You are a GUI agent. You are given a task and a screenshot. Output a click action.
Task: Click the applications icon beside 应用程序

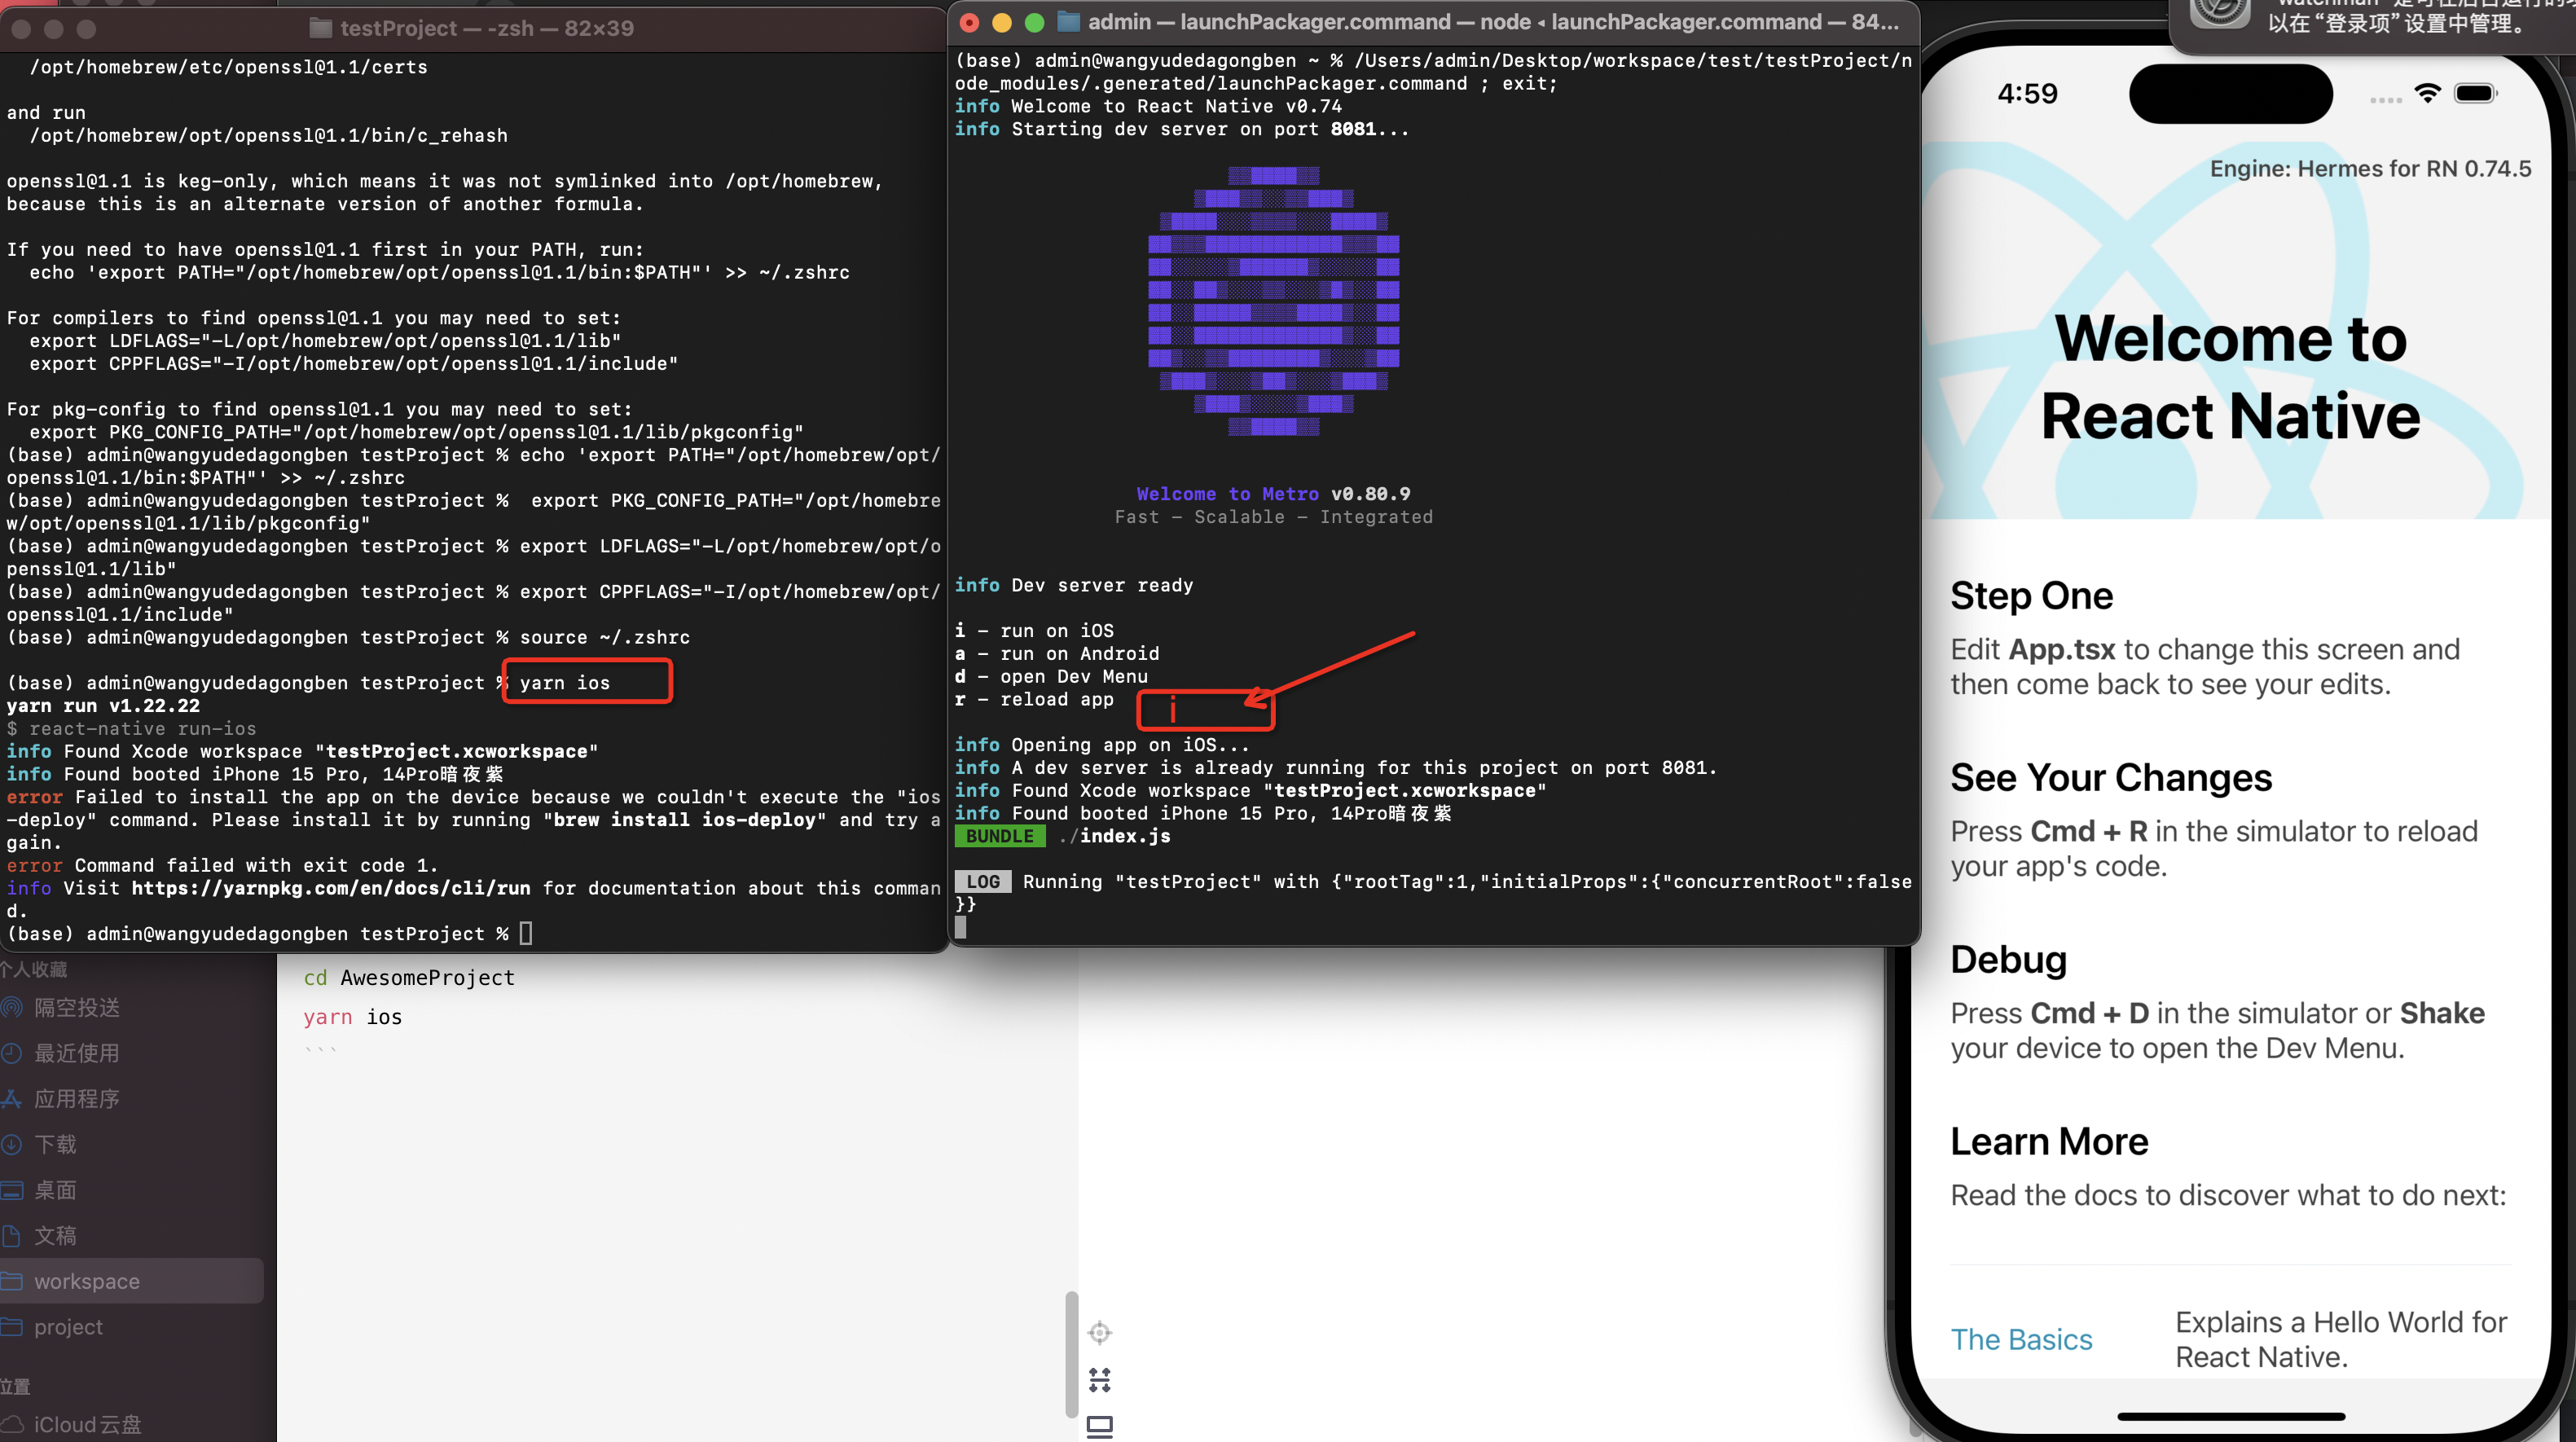[x=11, y=1099]
